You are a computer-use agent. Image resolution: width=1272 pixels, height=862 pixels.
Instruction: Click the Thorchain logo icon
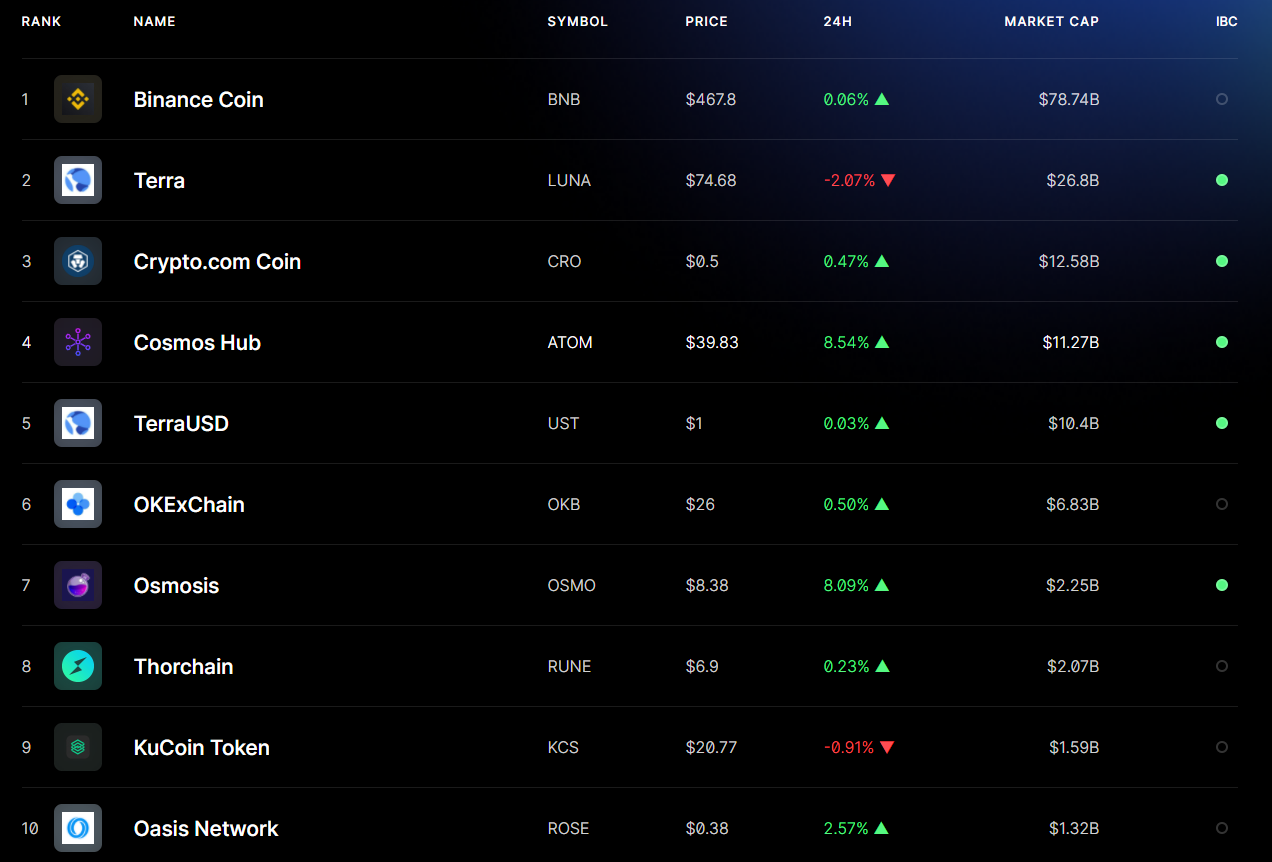(78, 666)
